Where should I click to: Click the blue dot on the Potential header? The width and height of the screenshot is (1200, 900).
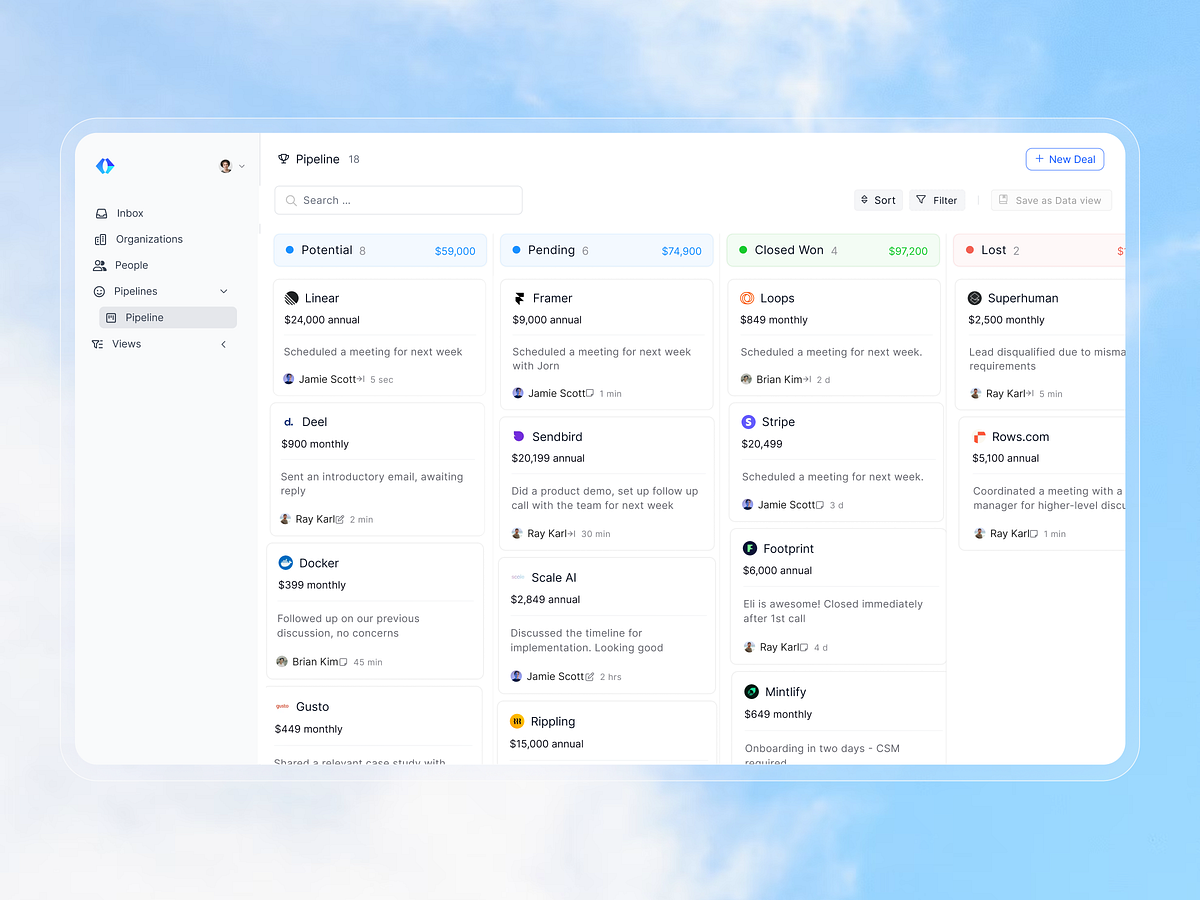coord(290,250)
